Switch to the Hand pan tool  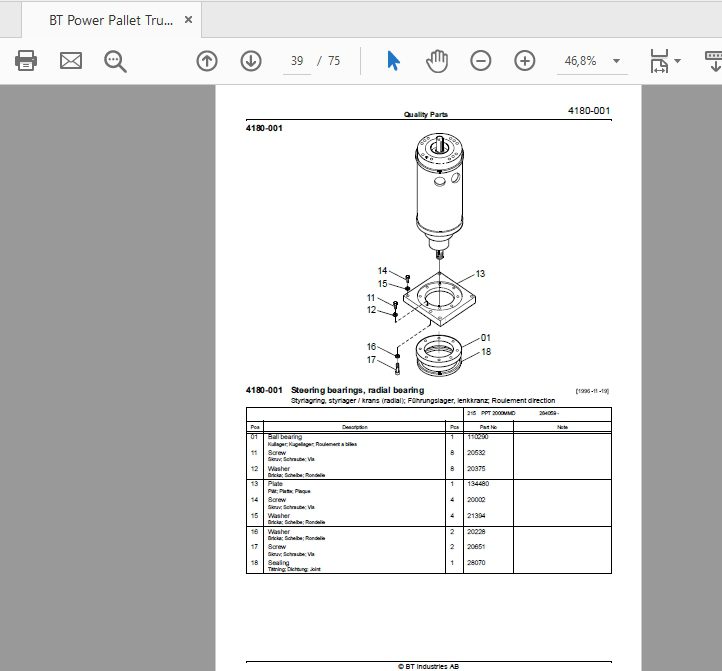click(437, 61)
